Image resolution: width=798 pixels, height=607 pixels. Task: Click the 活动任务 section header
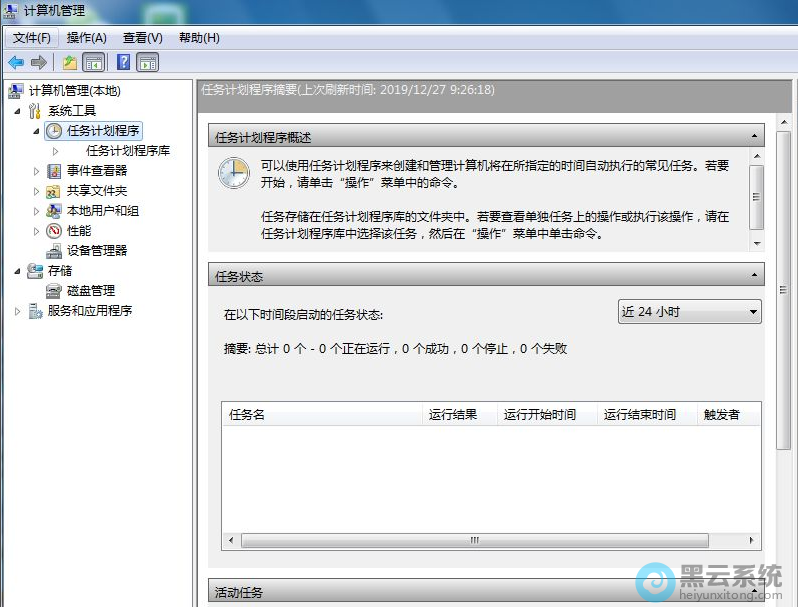coord(486,591)
